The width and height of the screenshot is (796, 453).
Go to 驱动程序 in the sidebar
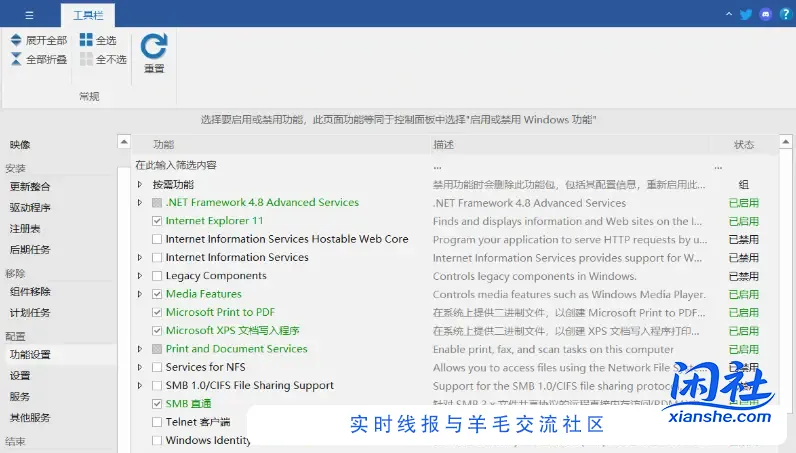(x=30, y=208)
